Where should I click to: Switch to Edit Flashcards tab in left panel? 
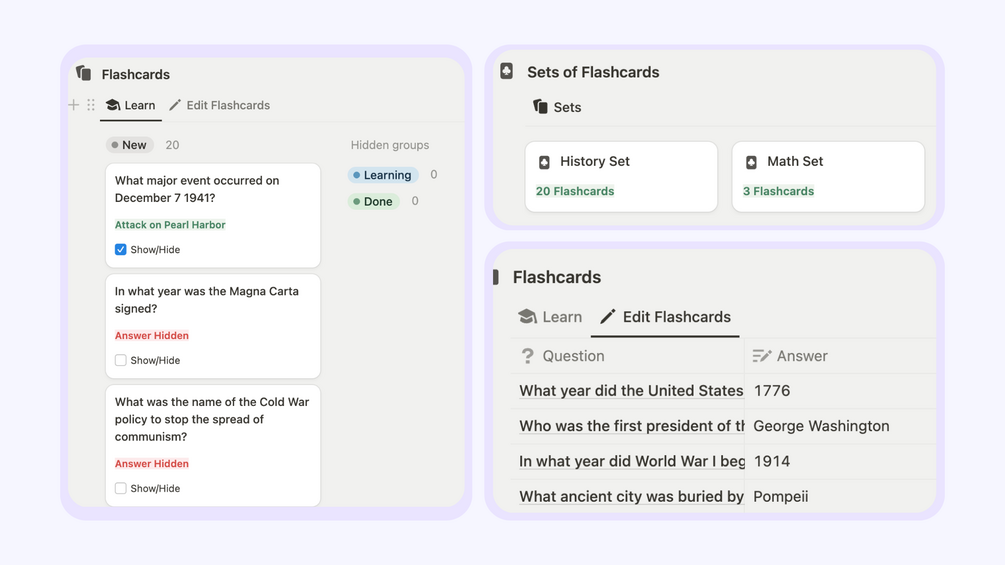pos(219,105)
